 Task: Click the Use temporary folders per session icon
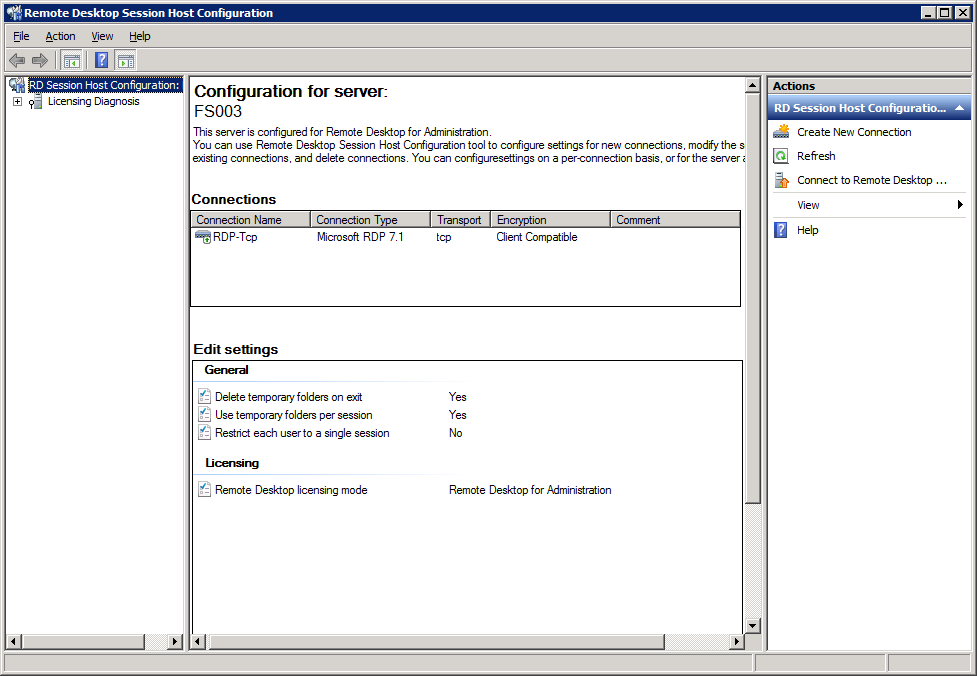pyautogui.click(x=204, y=414)
